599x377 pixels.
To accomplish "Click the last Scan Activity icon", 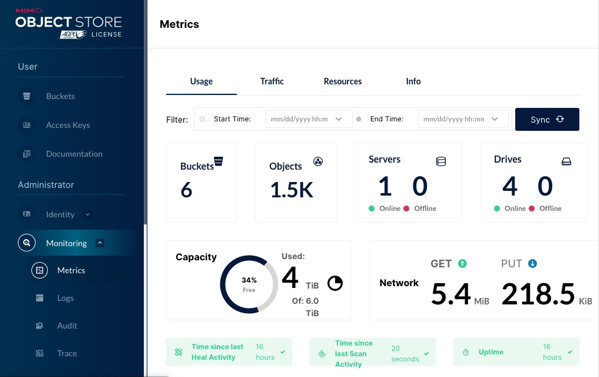I will pyautogui.click(x=322, y=354).
